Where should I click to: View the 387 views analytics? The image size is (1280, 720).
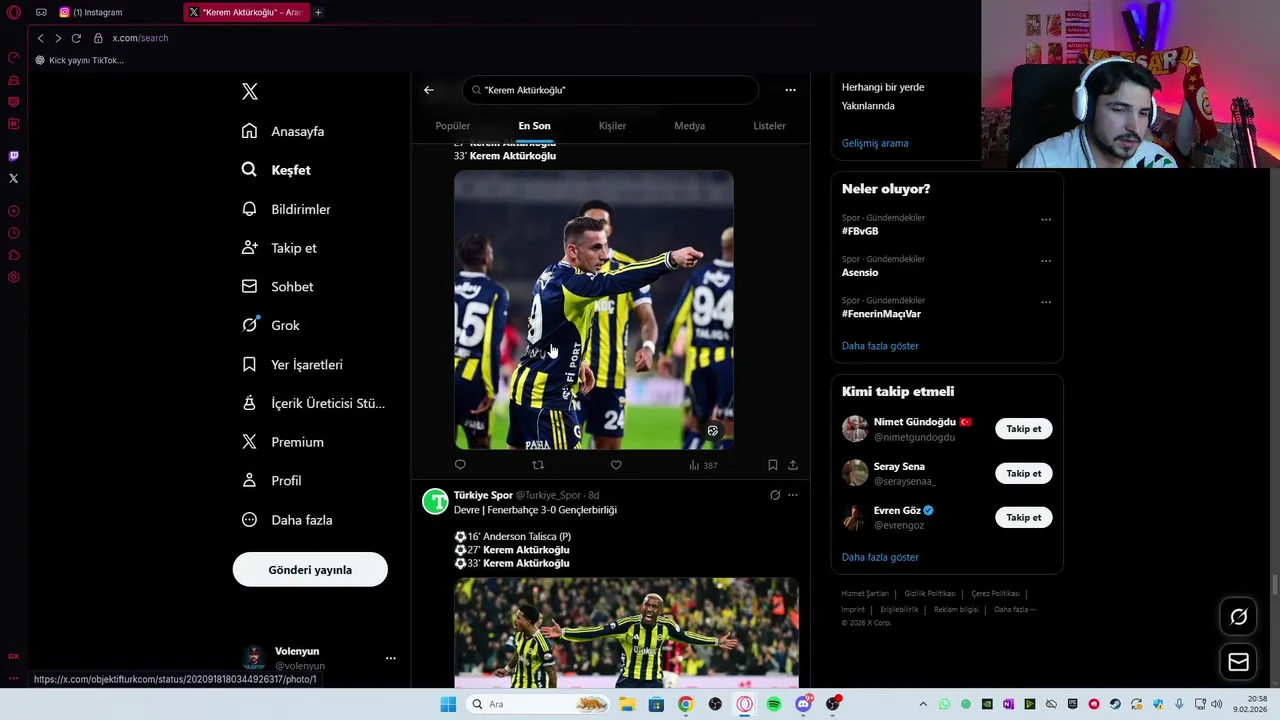pyautogui.click(x=703, y=465)
